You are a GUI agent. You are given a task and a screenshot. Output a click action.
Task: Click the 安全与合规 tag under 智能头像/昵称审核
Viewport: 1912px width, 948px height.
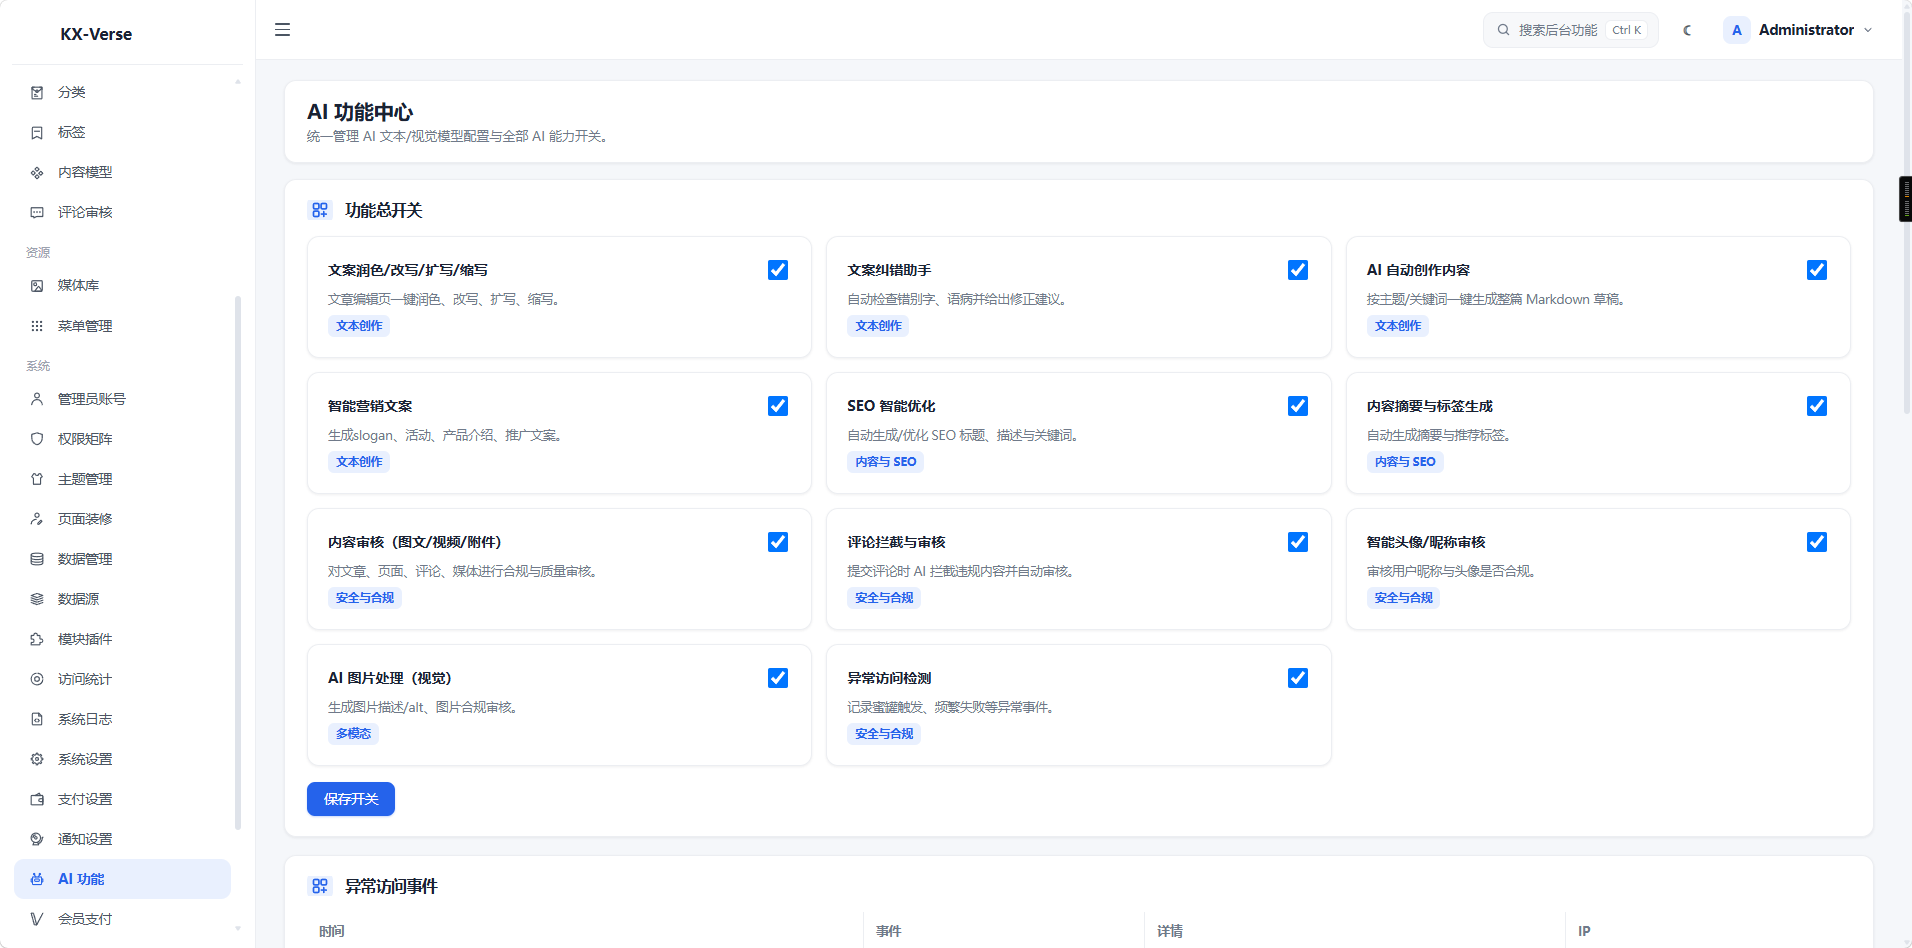click(x=1403, y=598)
